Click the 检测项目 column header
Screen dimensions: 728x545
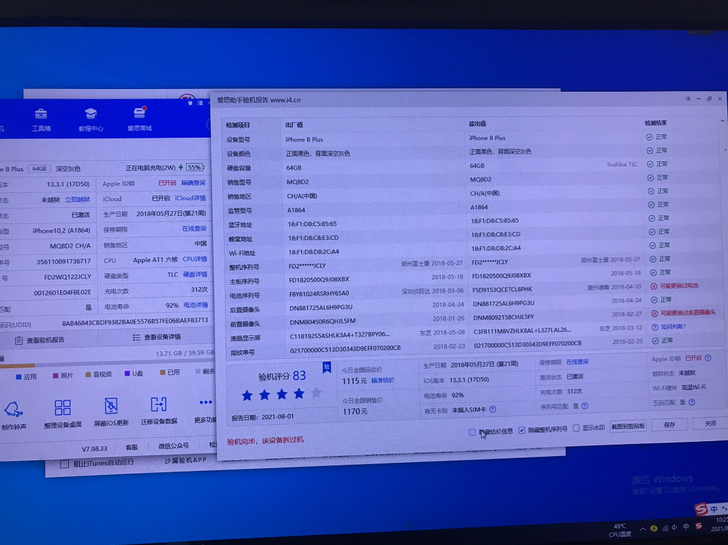click(238, 125)
